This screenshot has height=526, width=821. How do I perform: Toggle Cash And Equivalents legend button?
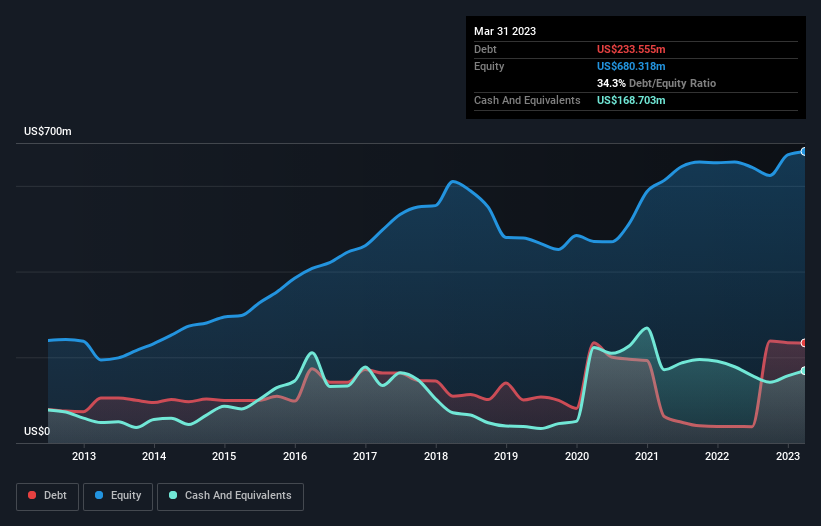(230, 496)
